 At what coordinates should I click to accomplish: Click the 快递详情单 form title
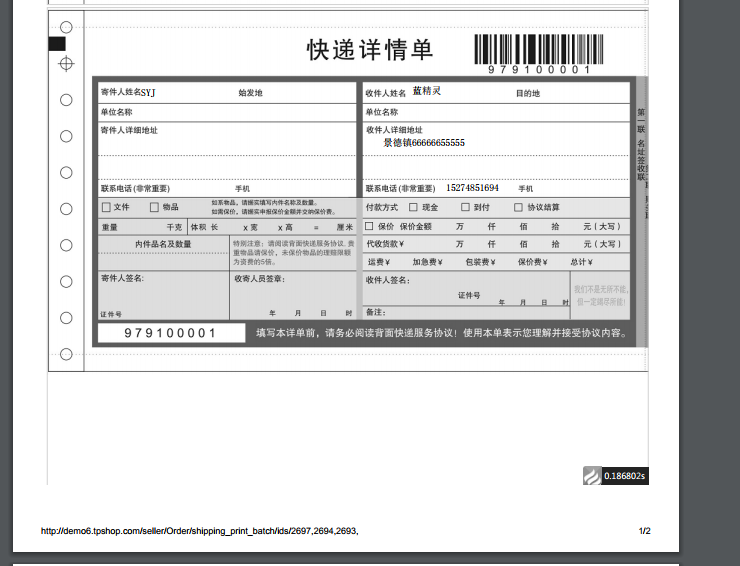pos(369,50)
